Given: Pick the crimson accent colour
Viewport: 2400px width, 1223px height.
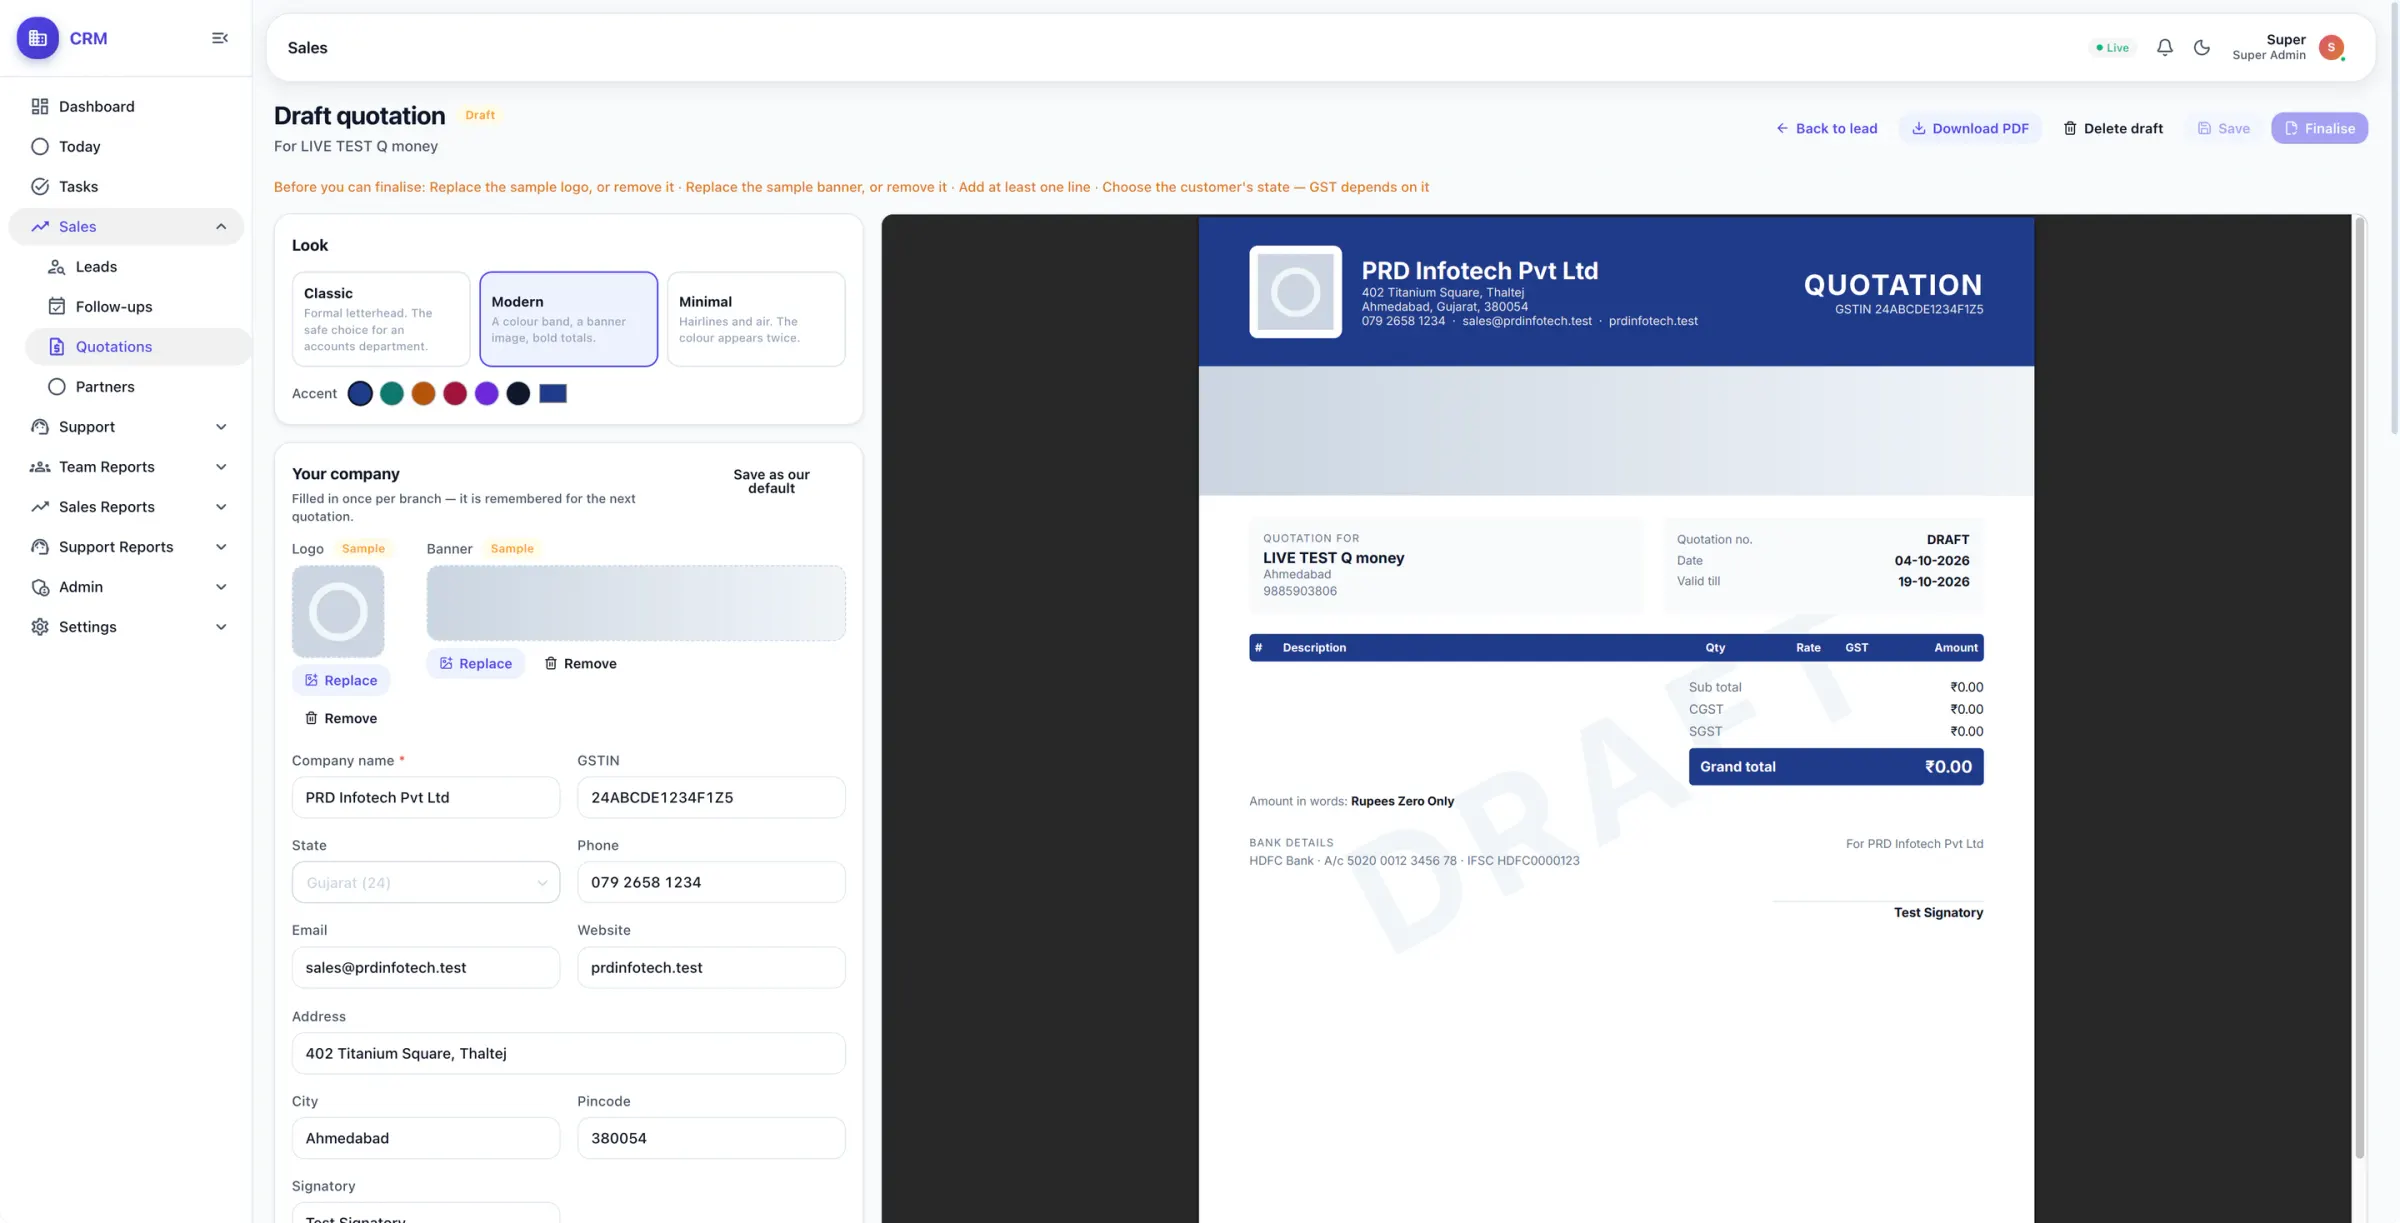Looking at the screenshot, I should tap(455, 393).
